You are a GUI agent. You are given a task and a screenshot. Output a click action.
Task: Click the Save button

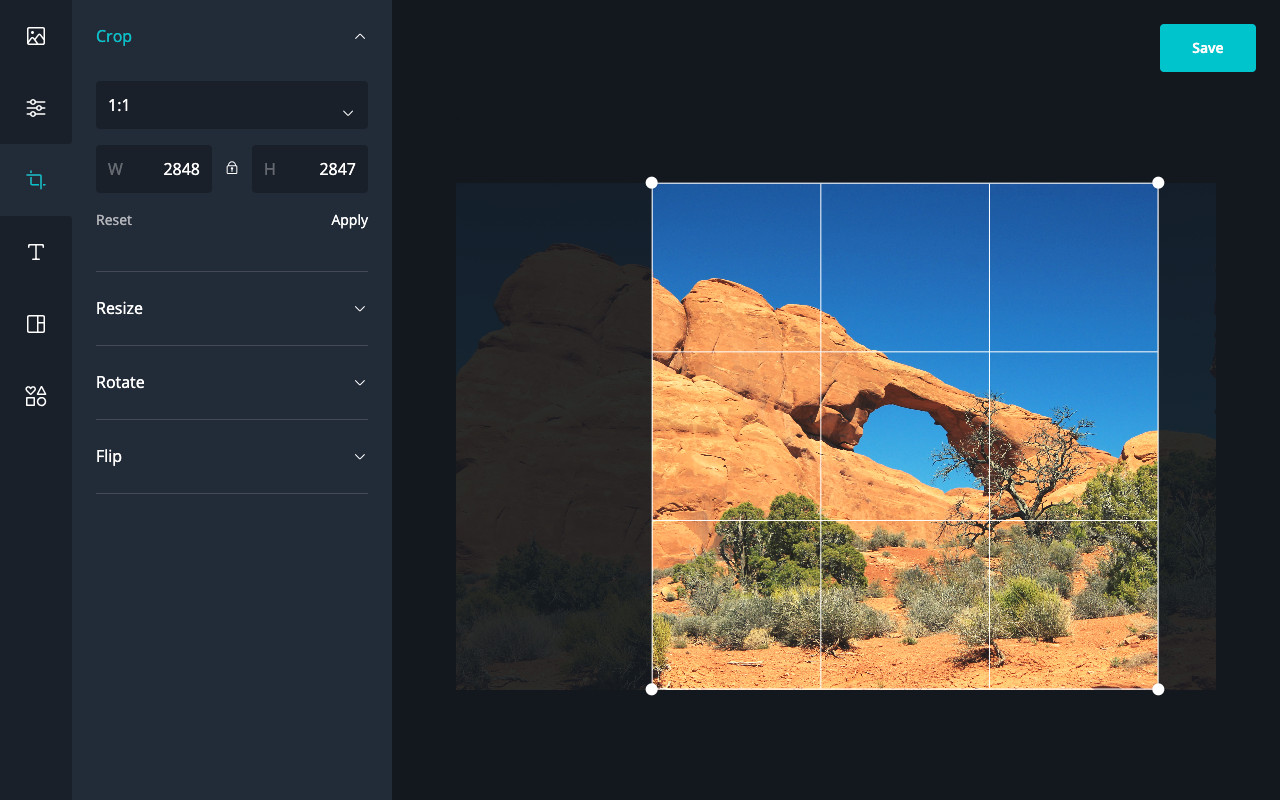point(1207,47)
